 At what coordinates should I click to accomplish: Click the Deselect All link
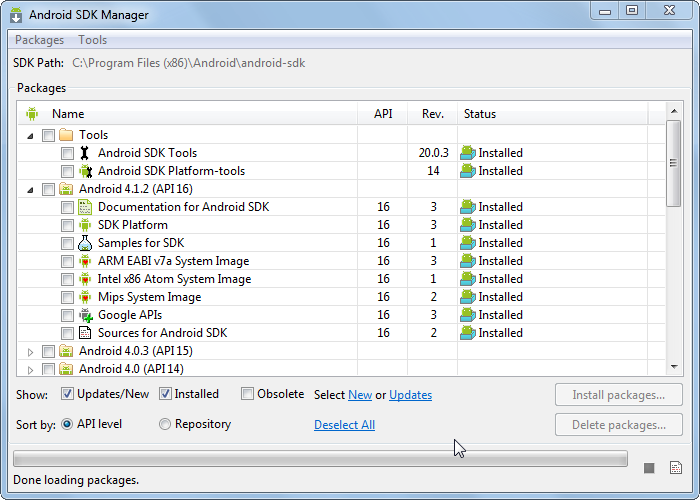[x=344, y=425]
